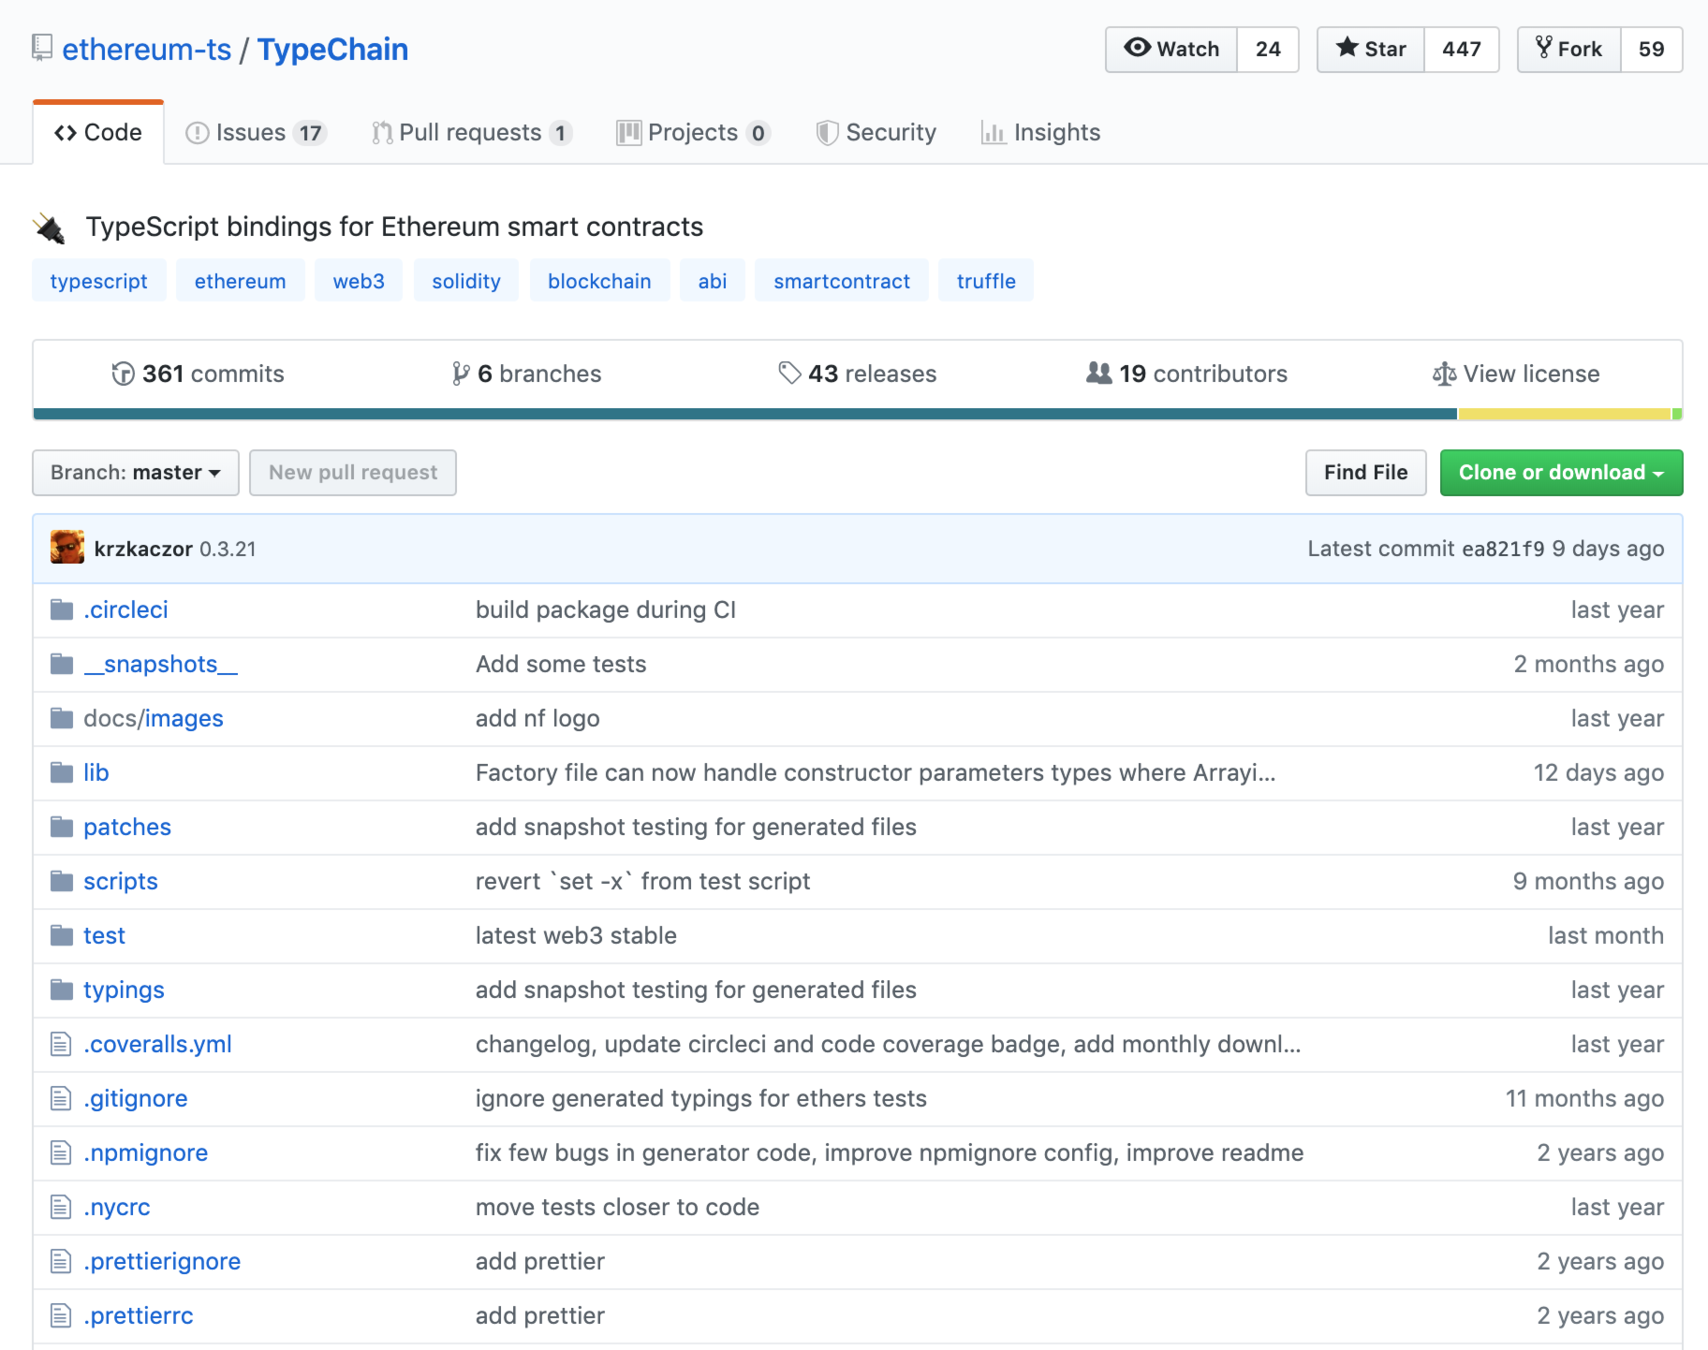Click the scripts folder icon
This screenshot has width=1708, height=1350.
point(62,881)
